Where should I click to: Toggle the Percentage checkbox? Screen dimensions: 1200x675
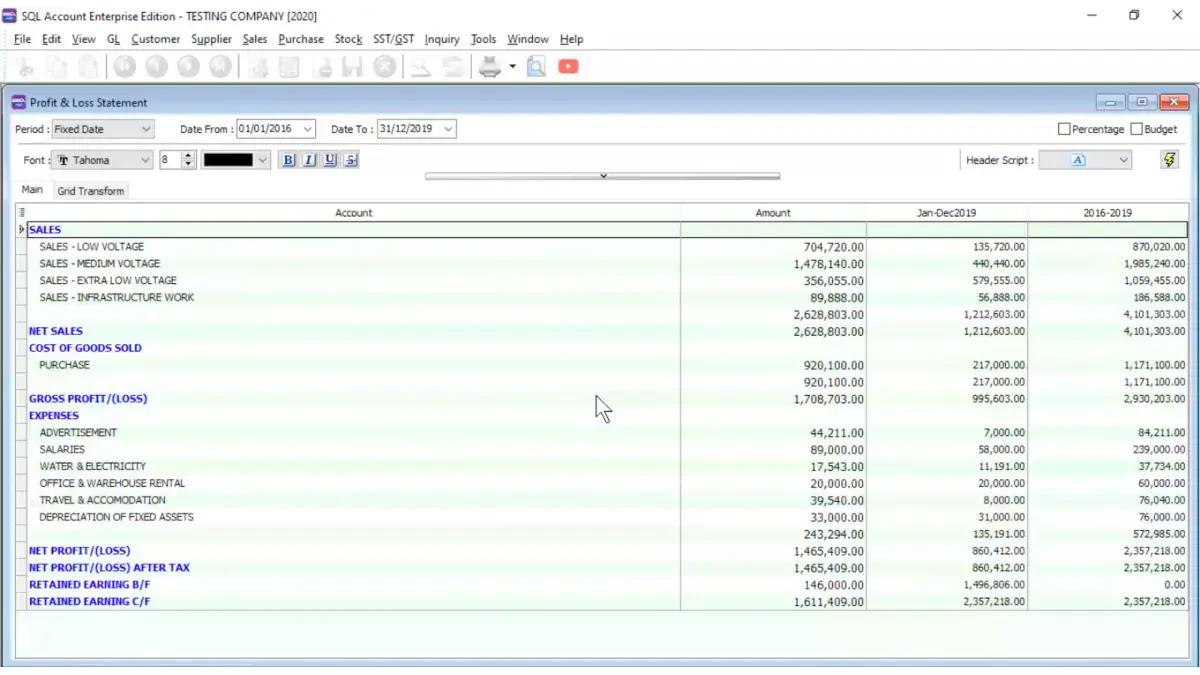click(x=1064, y=129)
